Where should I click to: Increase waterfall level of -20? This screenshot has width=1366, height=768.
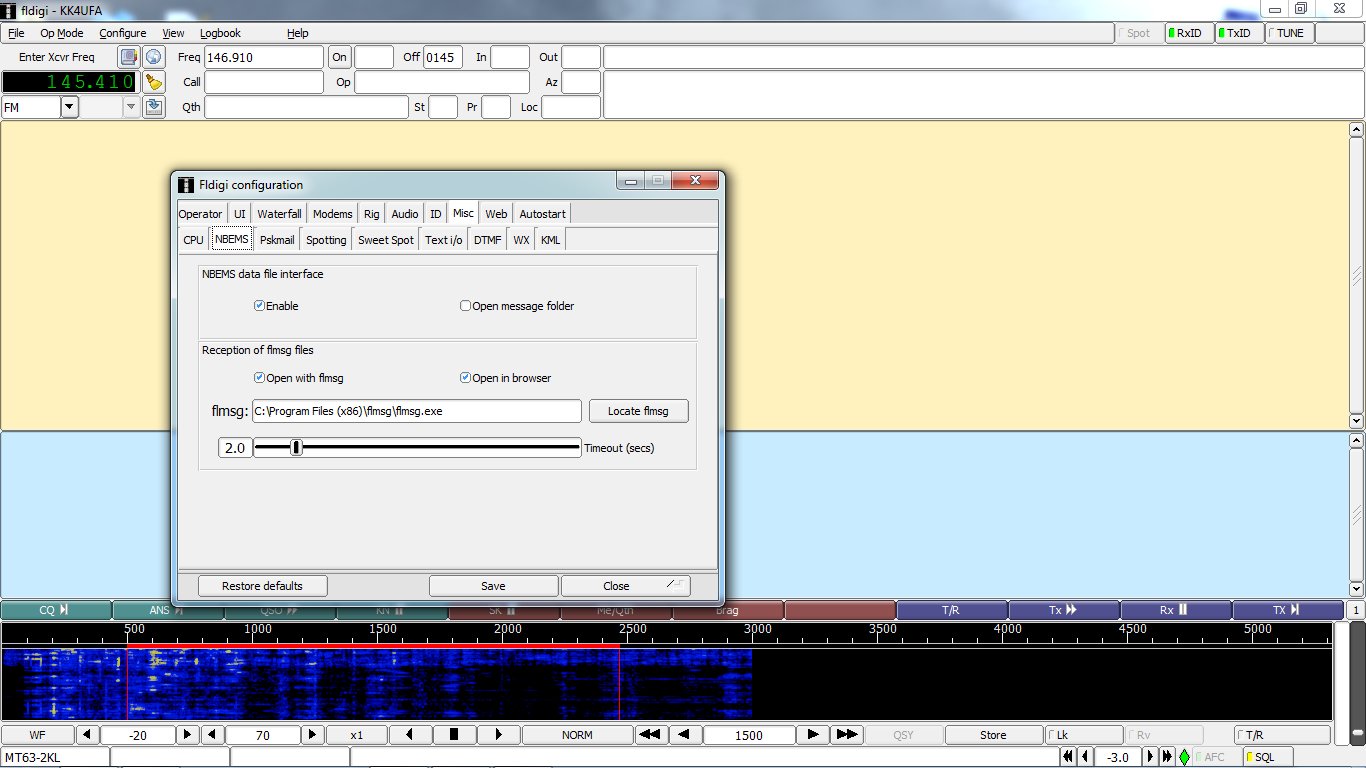tap(188, 734)
